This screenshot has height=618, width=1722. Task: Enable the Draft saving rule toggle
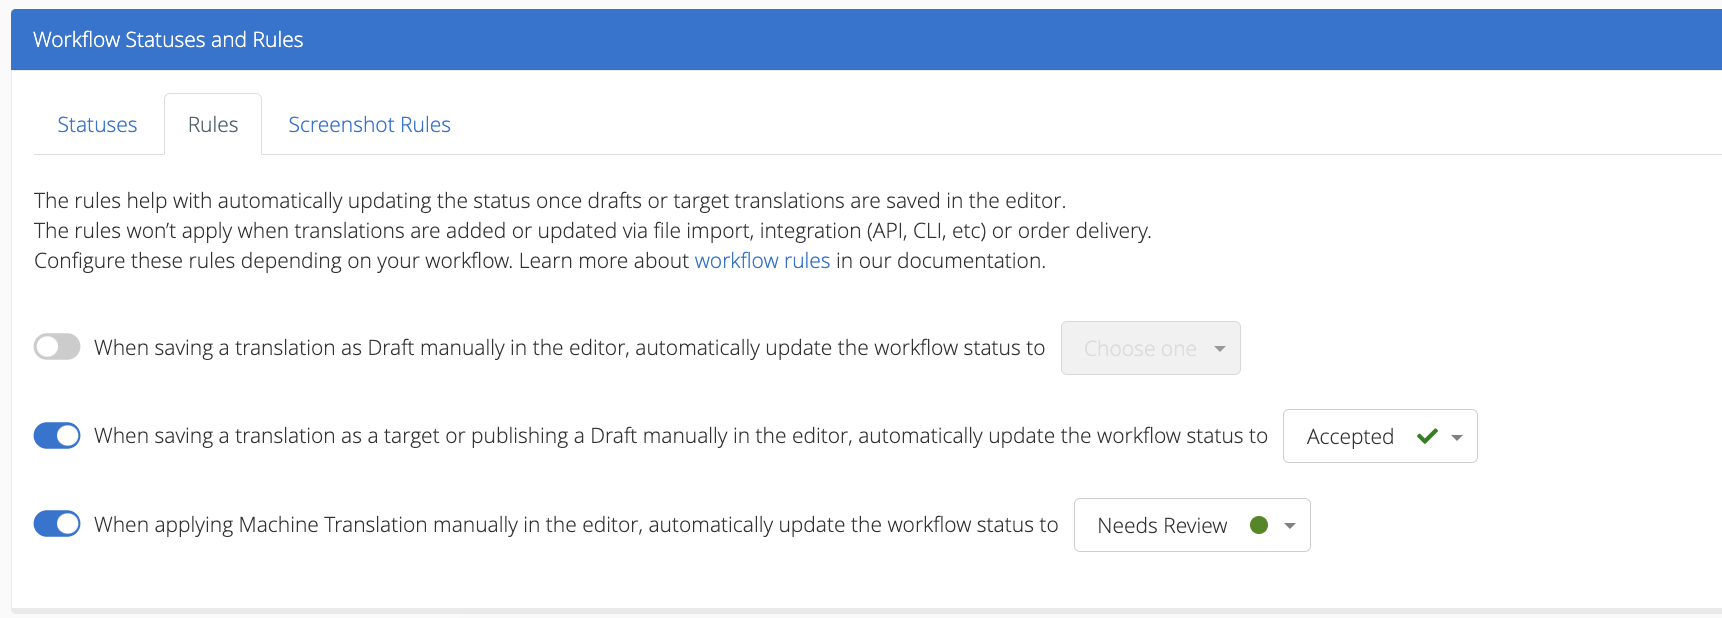pyautogui.click(x=57, y=347)
